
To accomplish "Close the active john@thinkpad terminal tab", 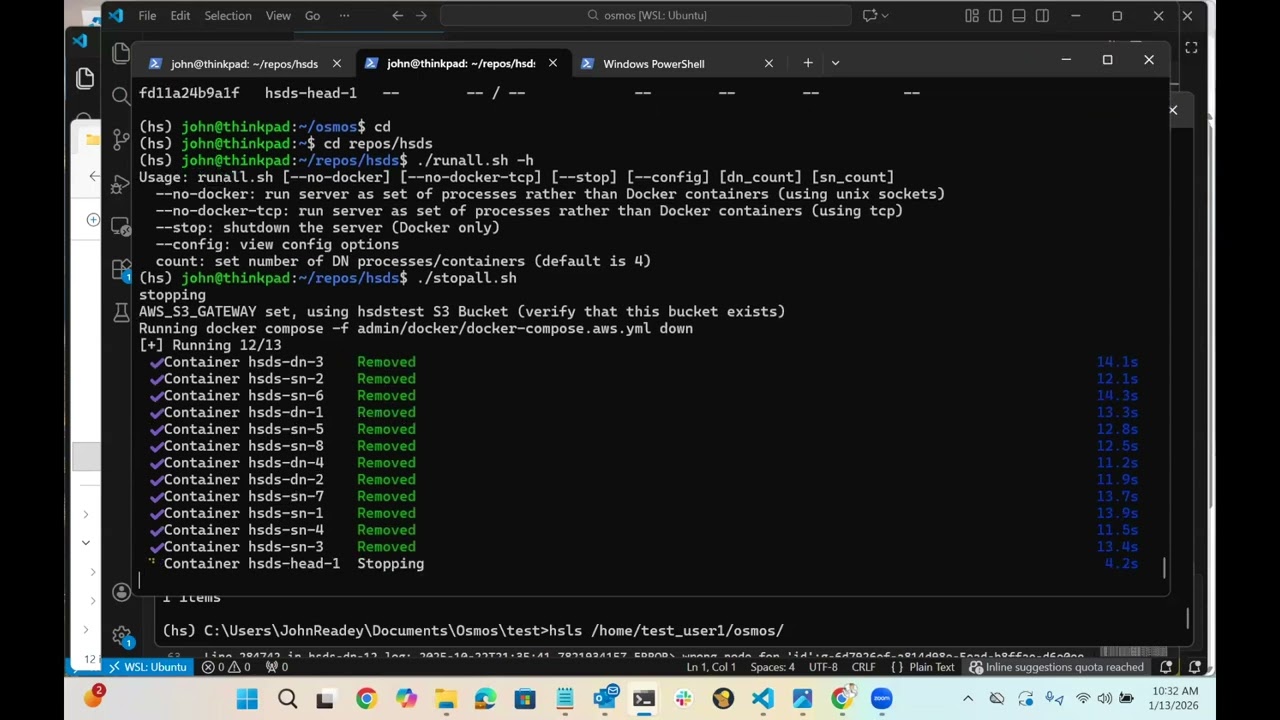I will coord(553,64).
